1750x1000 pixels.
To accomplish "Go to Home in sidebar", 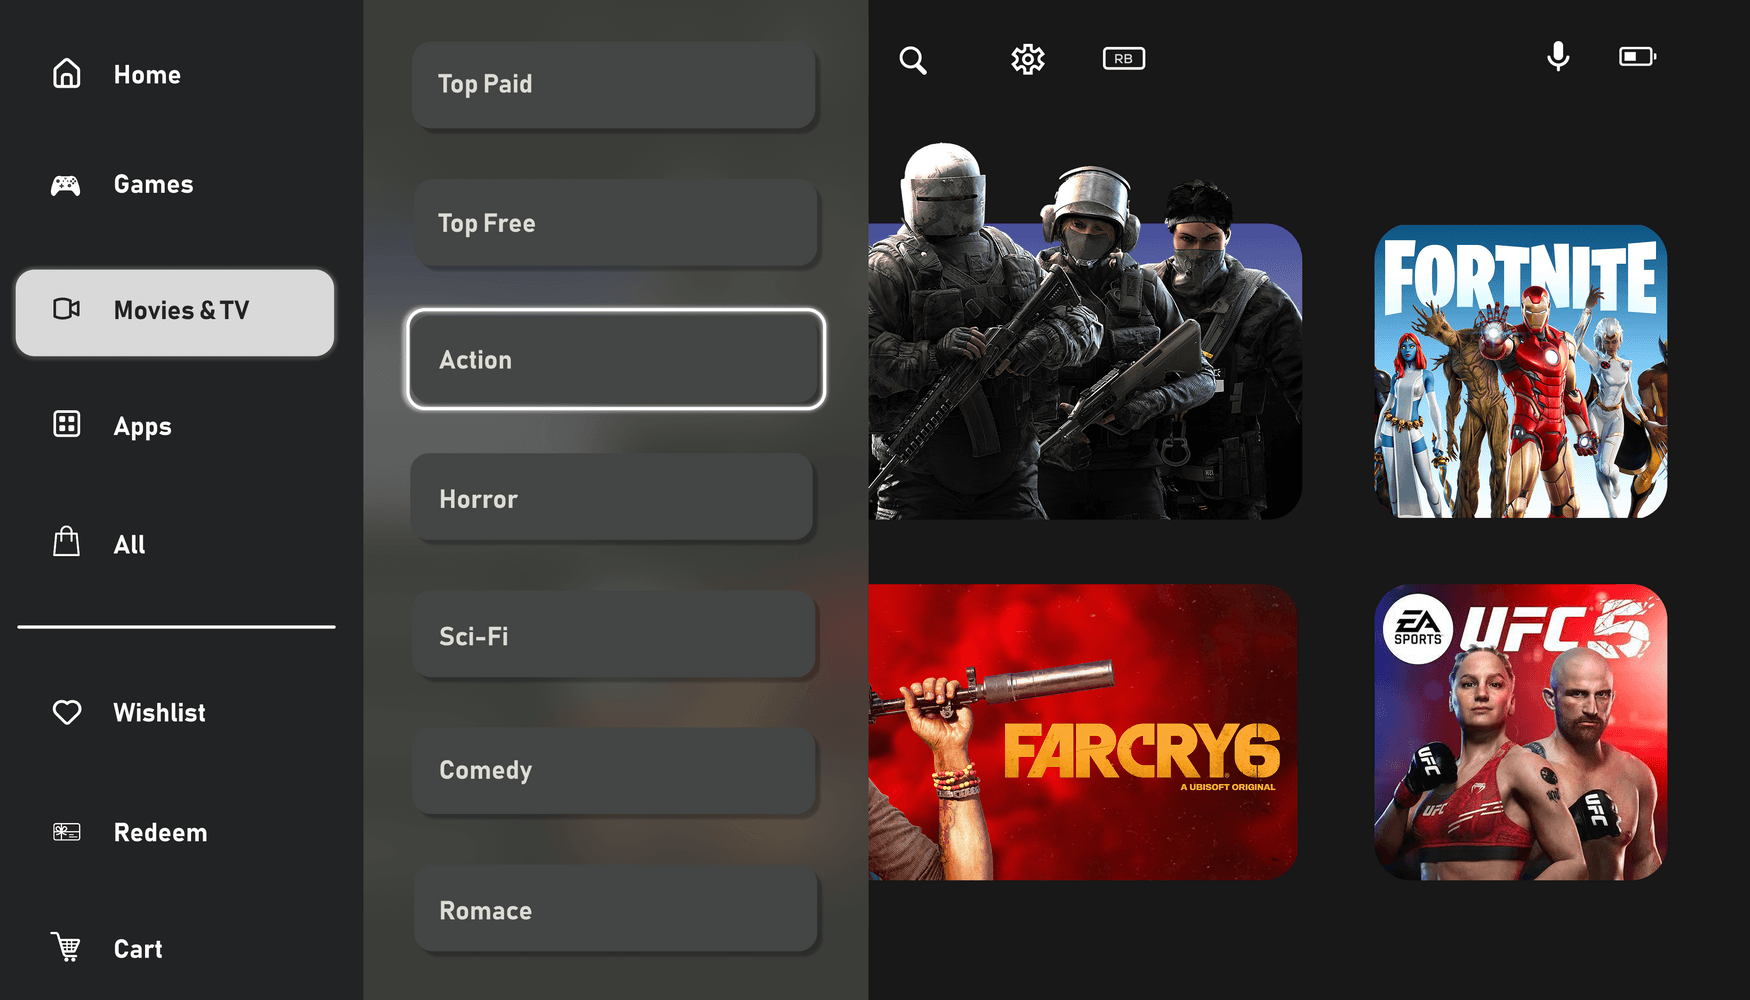I will (x=147, y=75).
